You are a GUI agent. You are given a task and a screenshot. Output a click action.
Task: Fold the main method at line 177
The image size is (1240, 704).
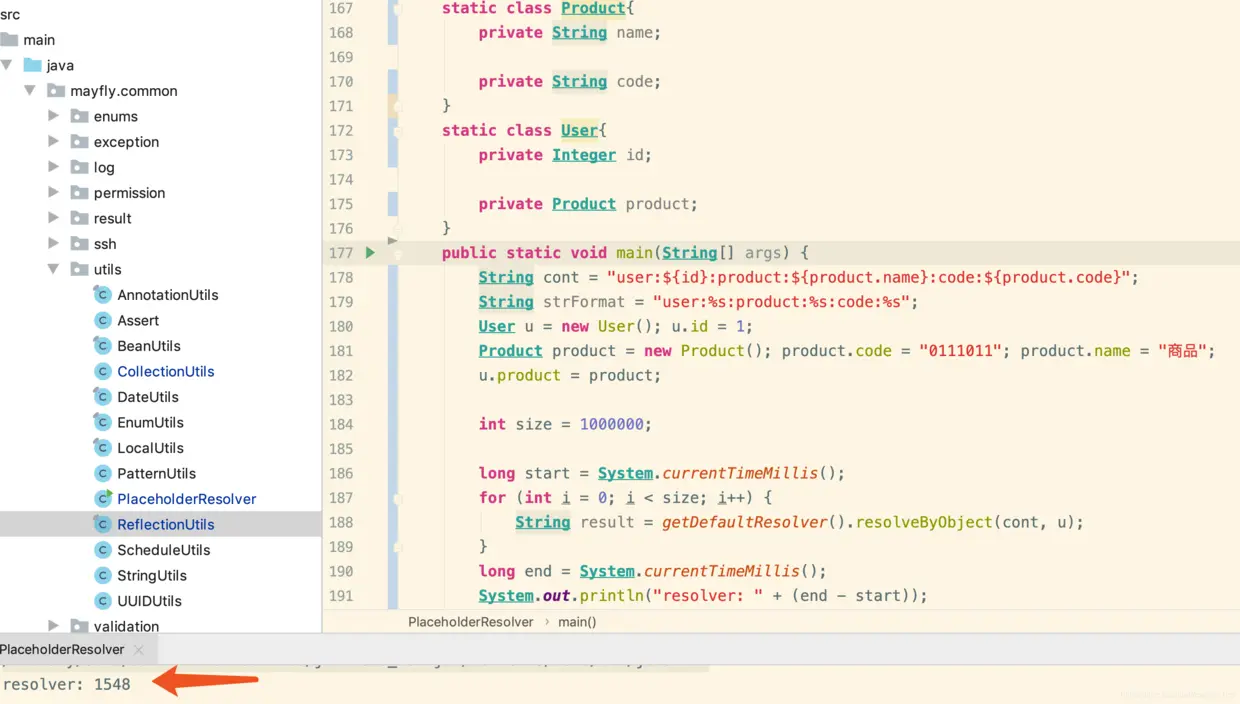(397, 255)
